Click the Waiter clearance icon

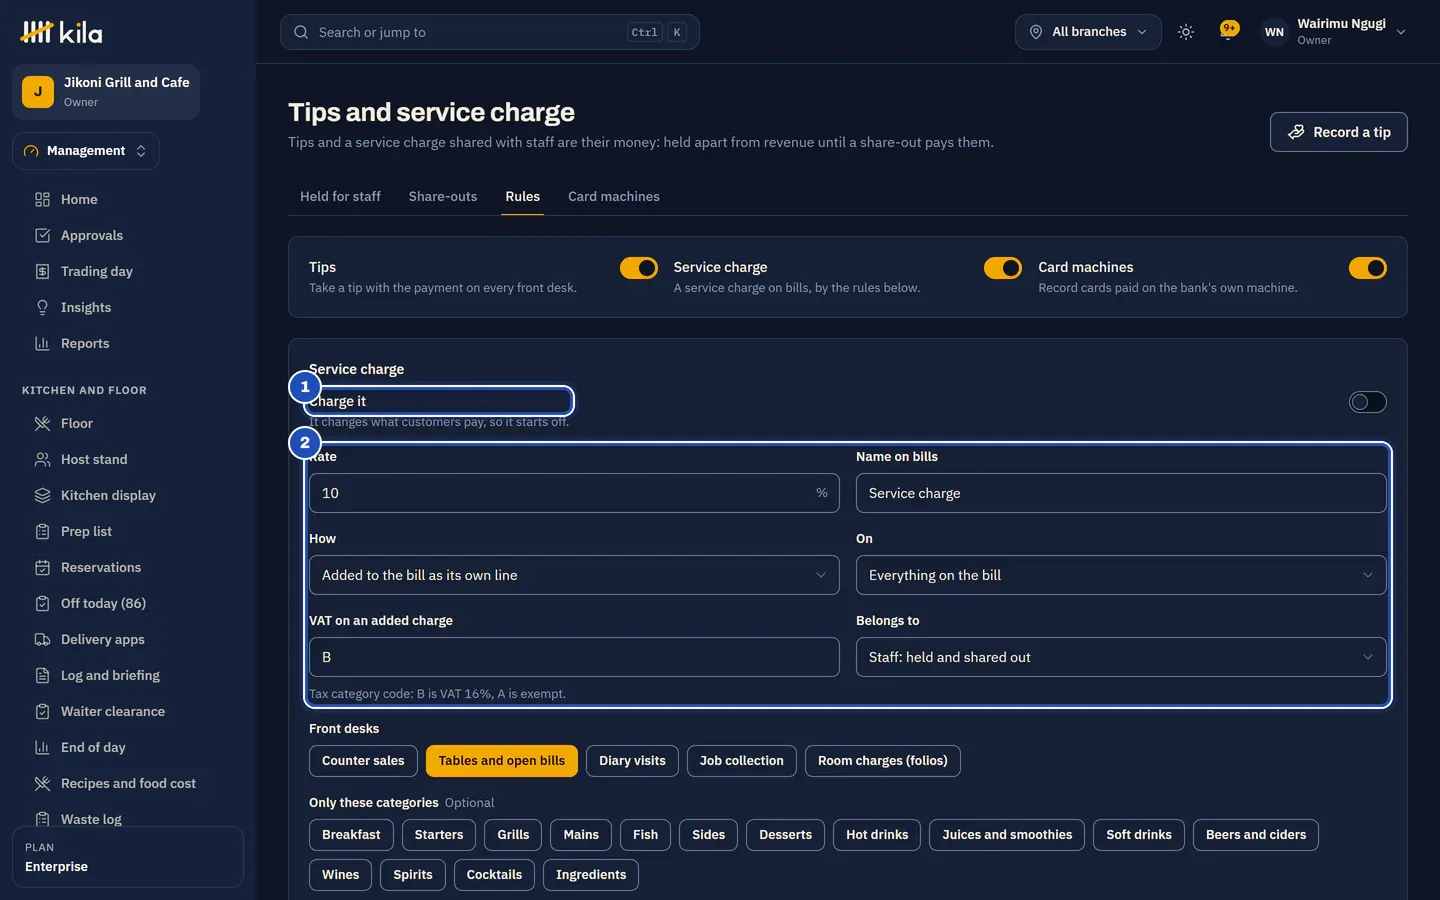pyautogui.click(x=42, y=711)
